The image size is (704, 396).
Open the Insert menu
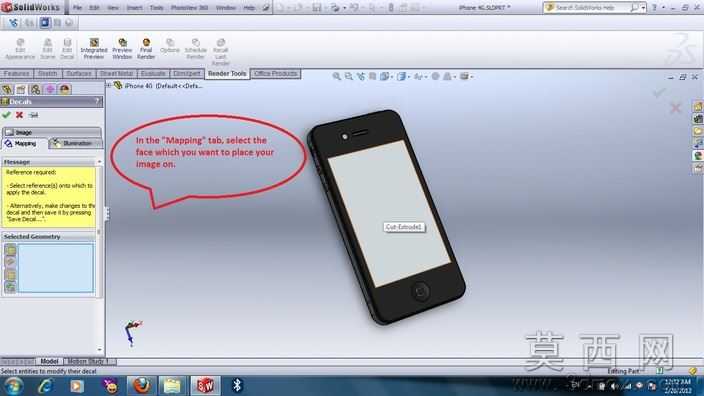(134, 8)
